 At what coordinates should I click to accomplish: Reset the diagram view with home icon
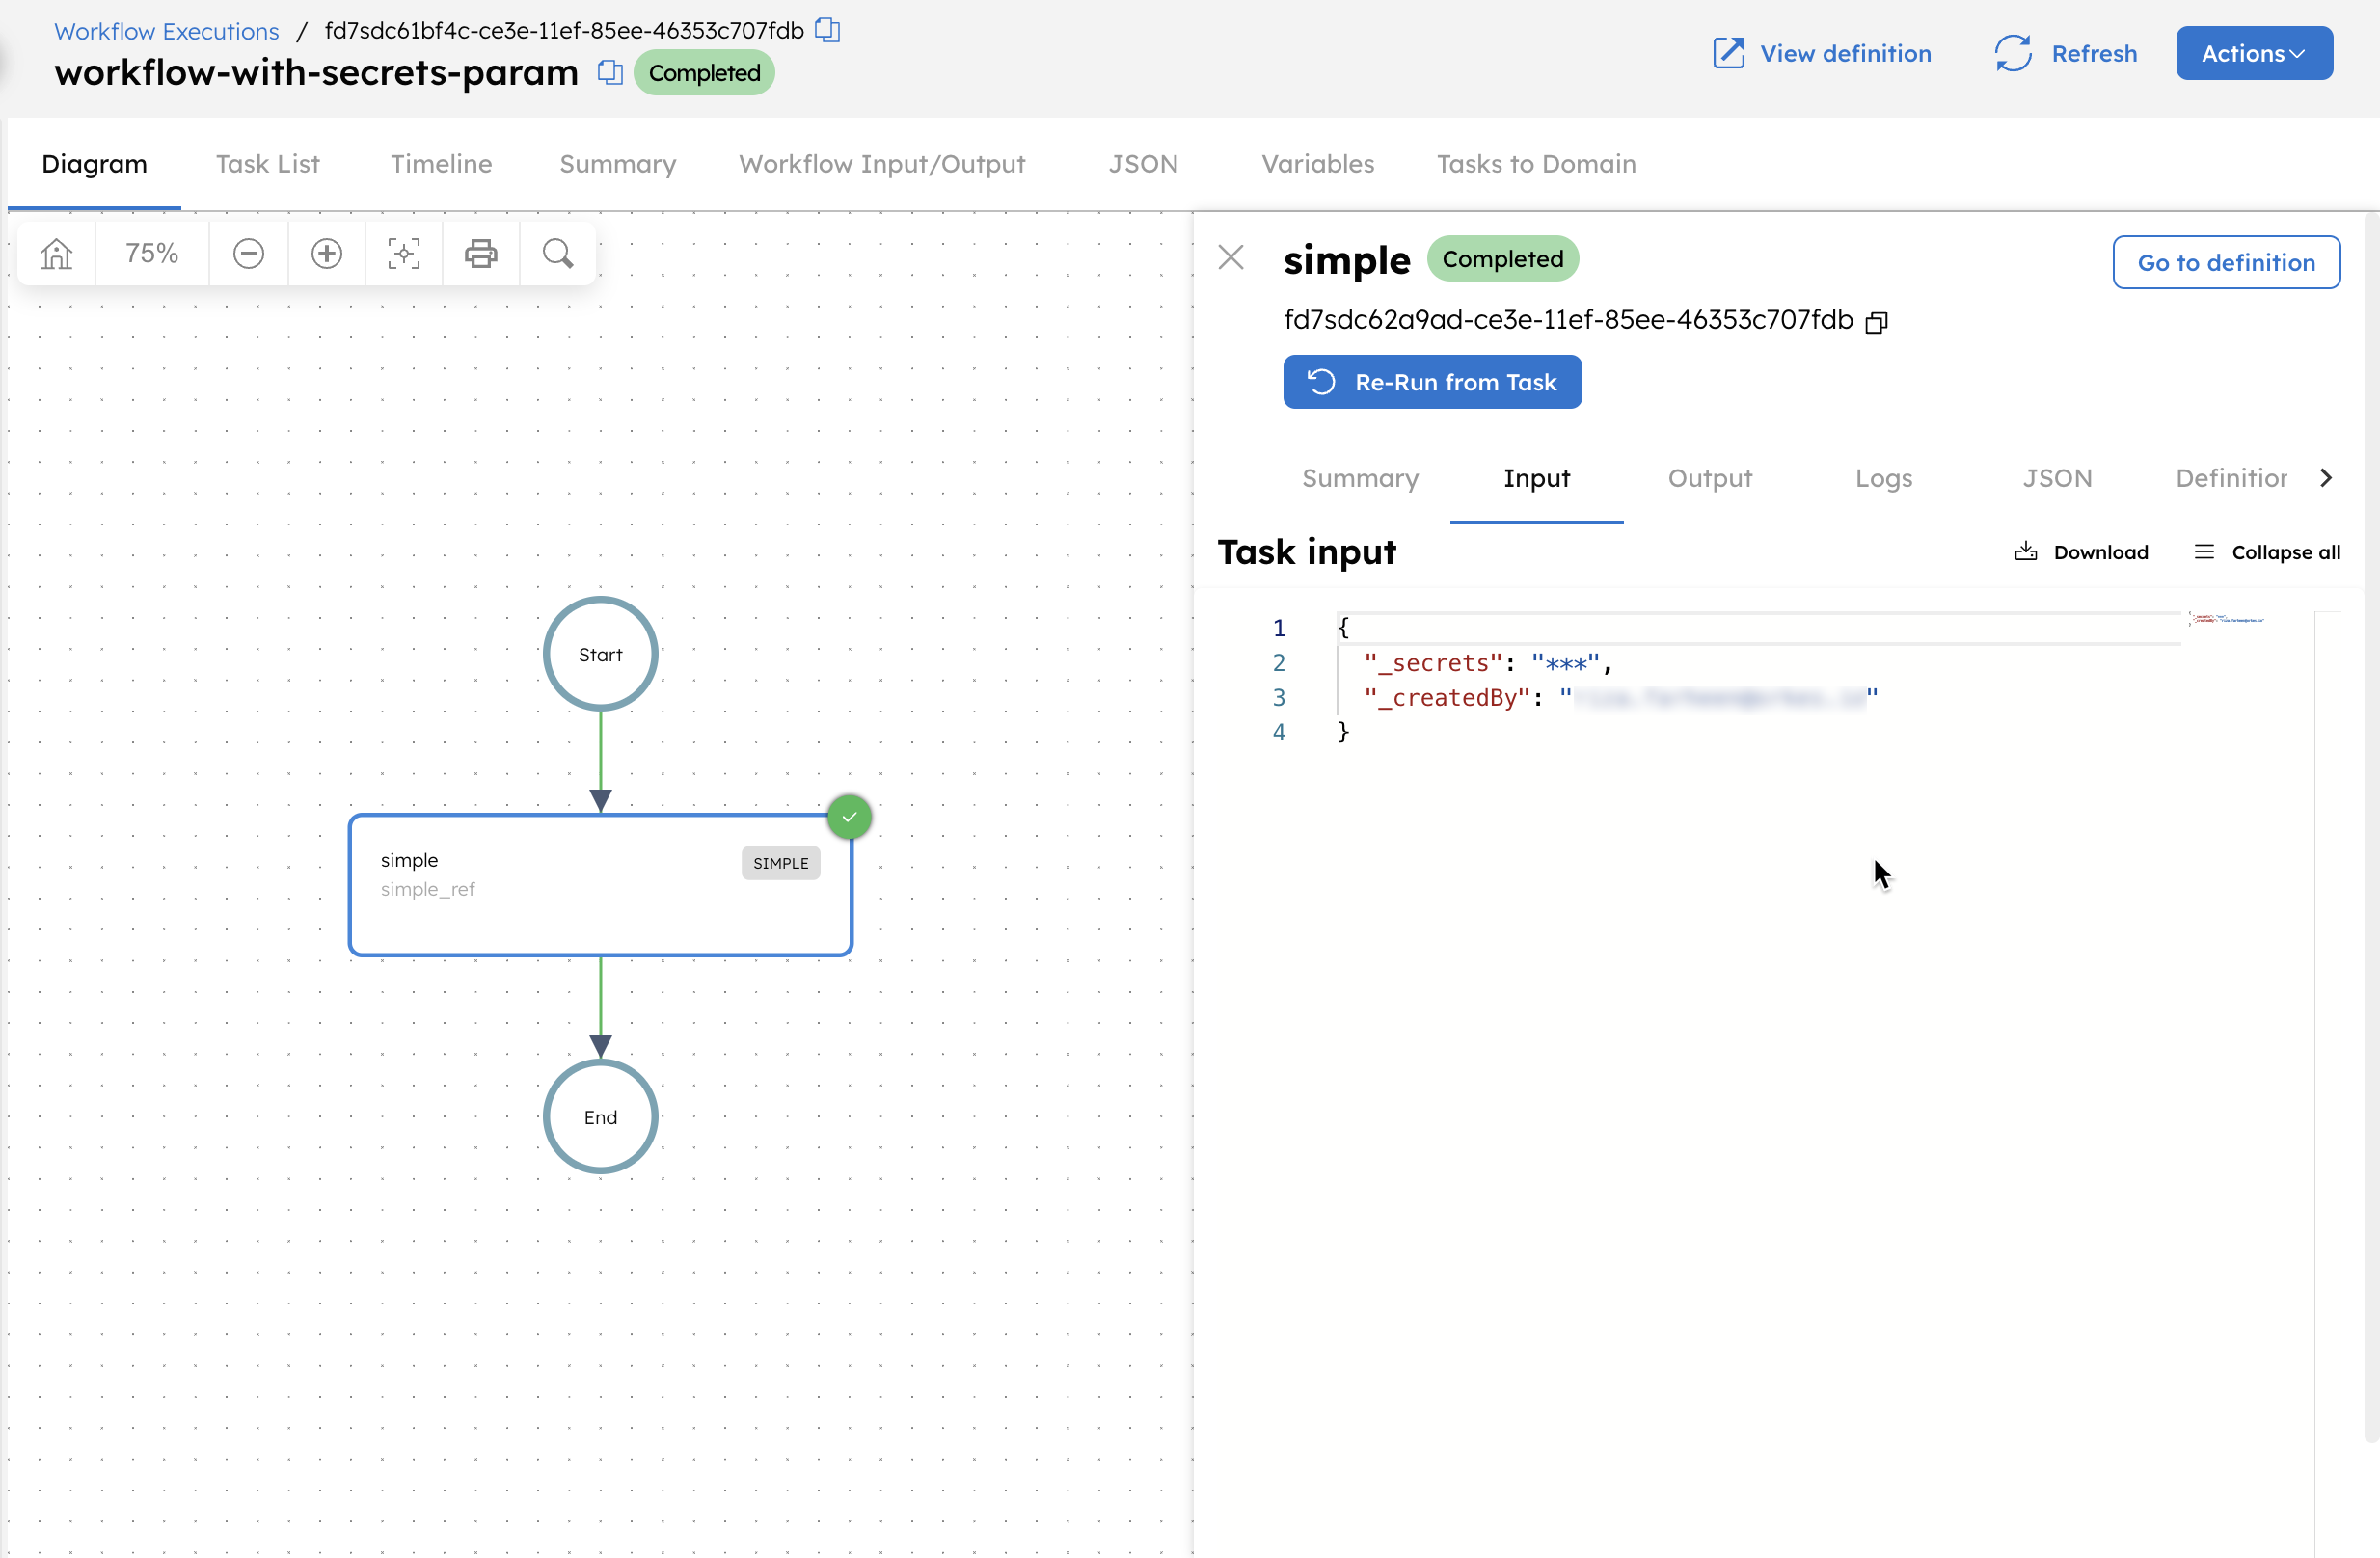(57, 254)
